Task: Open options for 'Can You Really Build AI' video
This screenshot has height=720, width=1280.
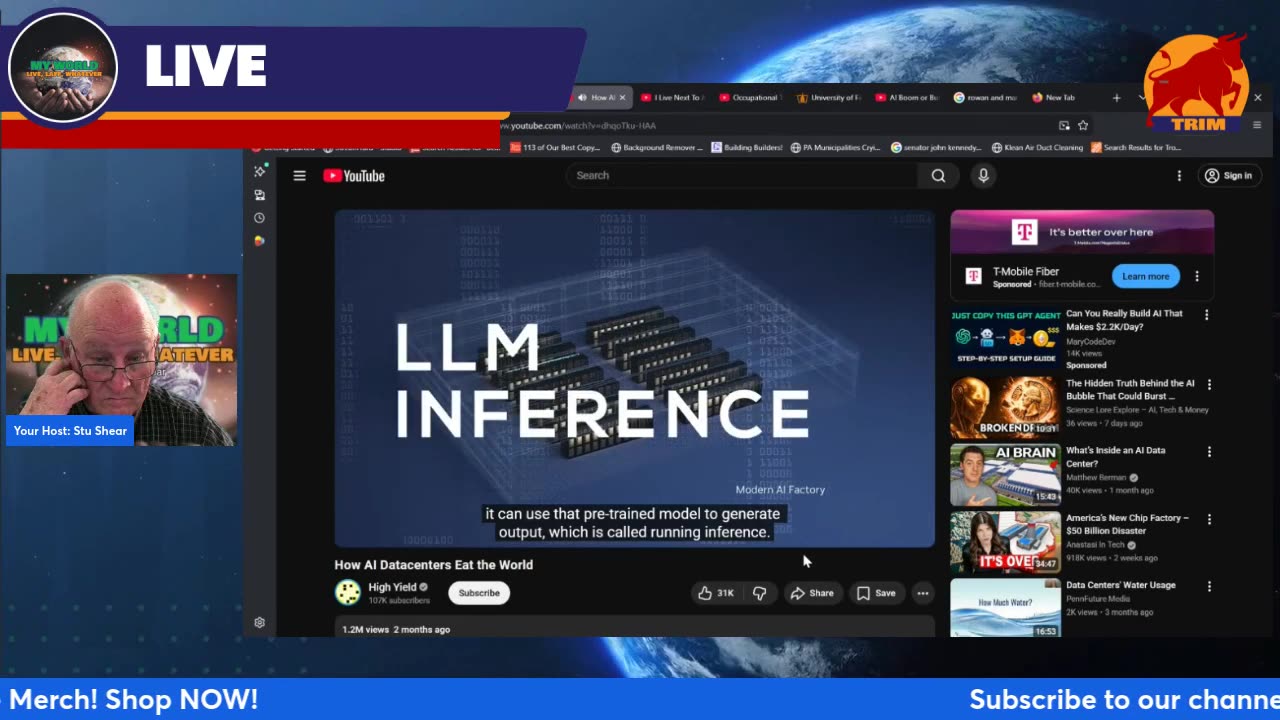Action: 1207,315
